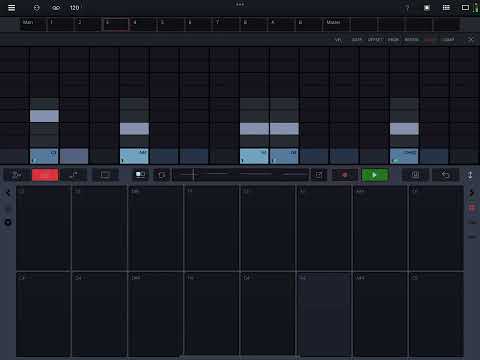480x360 pixels.
Task: Start playback with the green play button
Action: (x=375, y=175)
